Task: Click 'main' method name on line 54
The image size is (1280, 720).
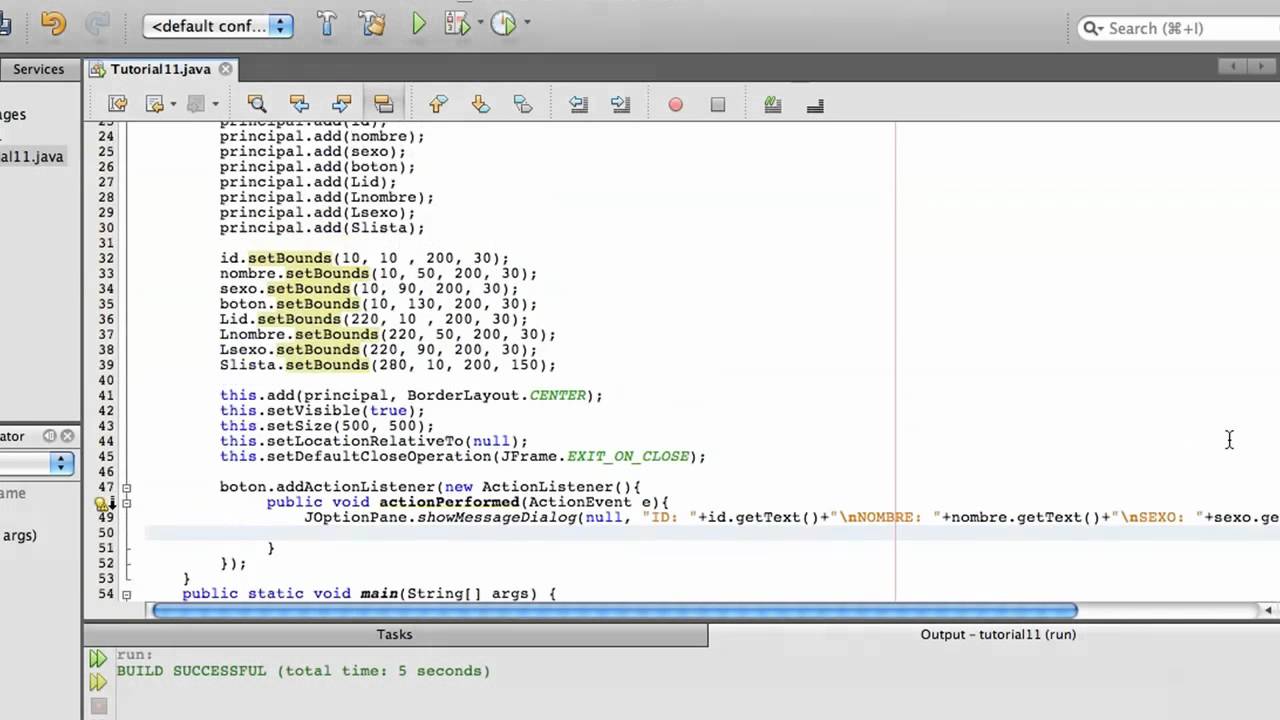Action: tap(379, 594)
